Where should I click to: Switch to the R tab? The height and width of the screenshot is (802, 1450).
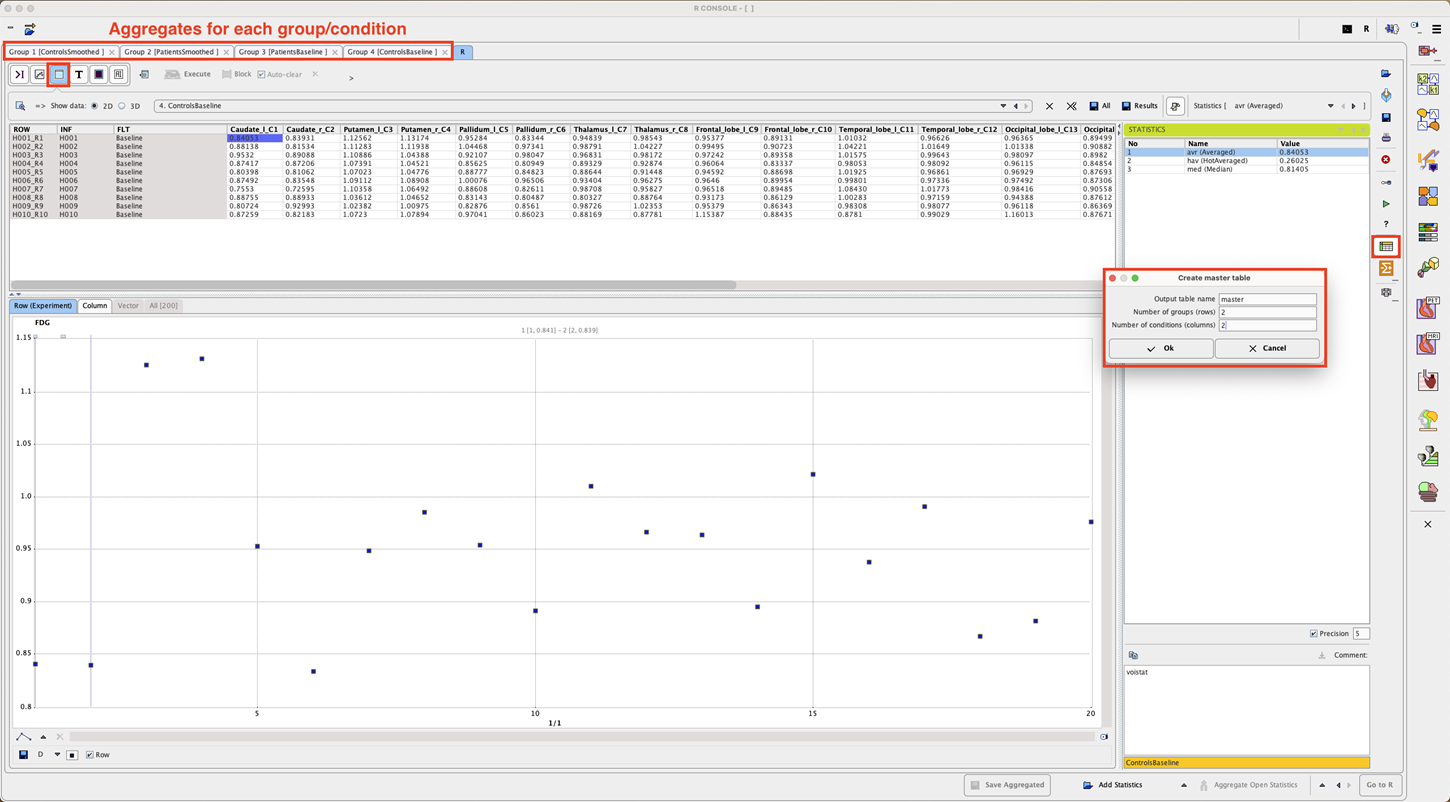[462, 52]
